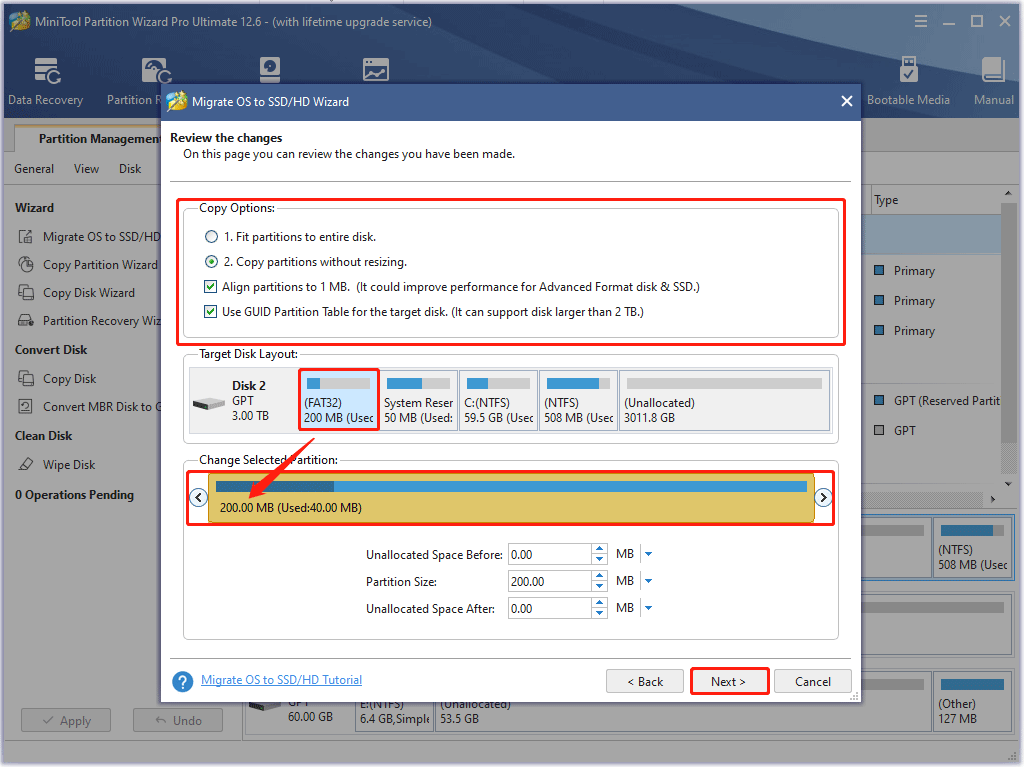1025x767 pixels.
Task: Select C:(NTFS) 59.5 GB partition block
Action: click(498, 400)
